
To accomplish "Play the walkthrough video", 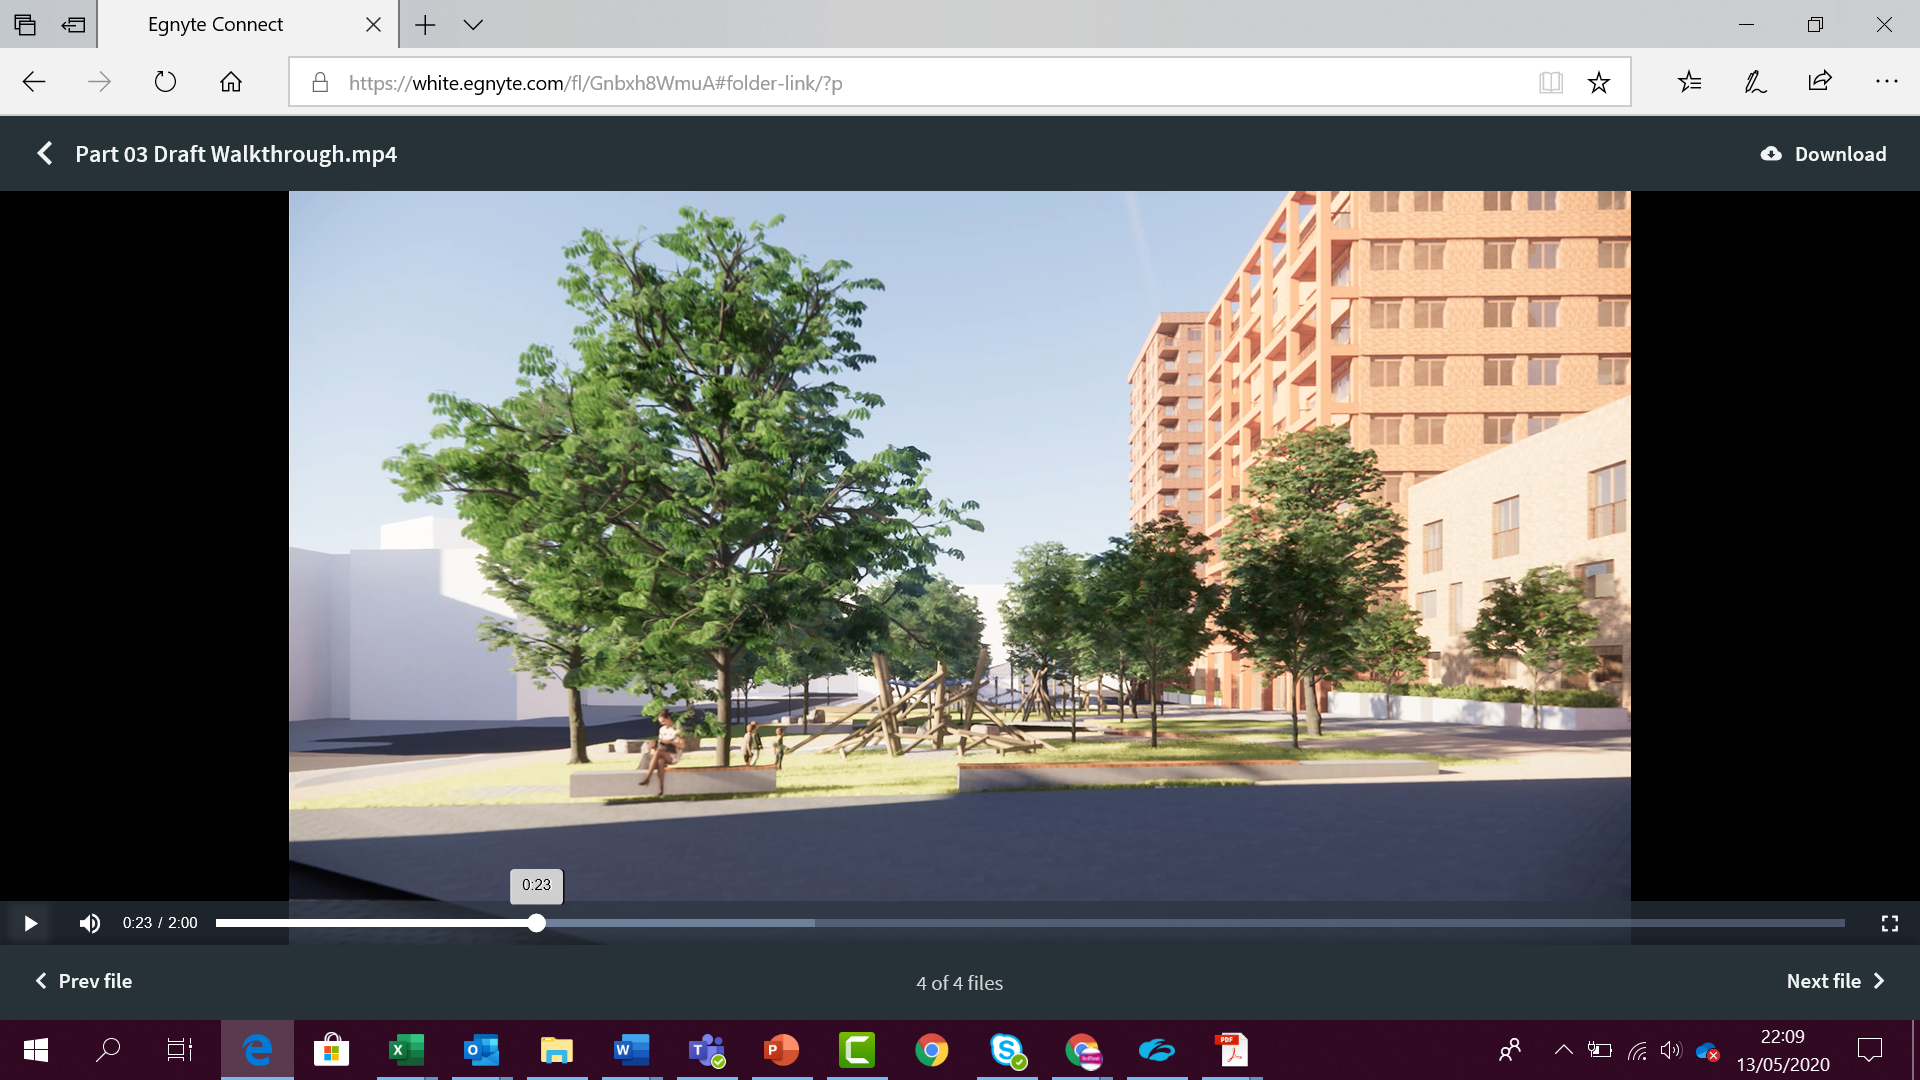I will tap(30, 923).
